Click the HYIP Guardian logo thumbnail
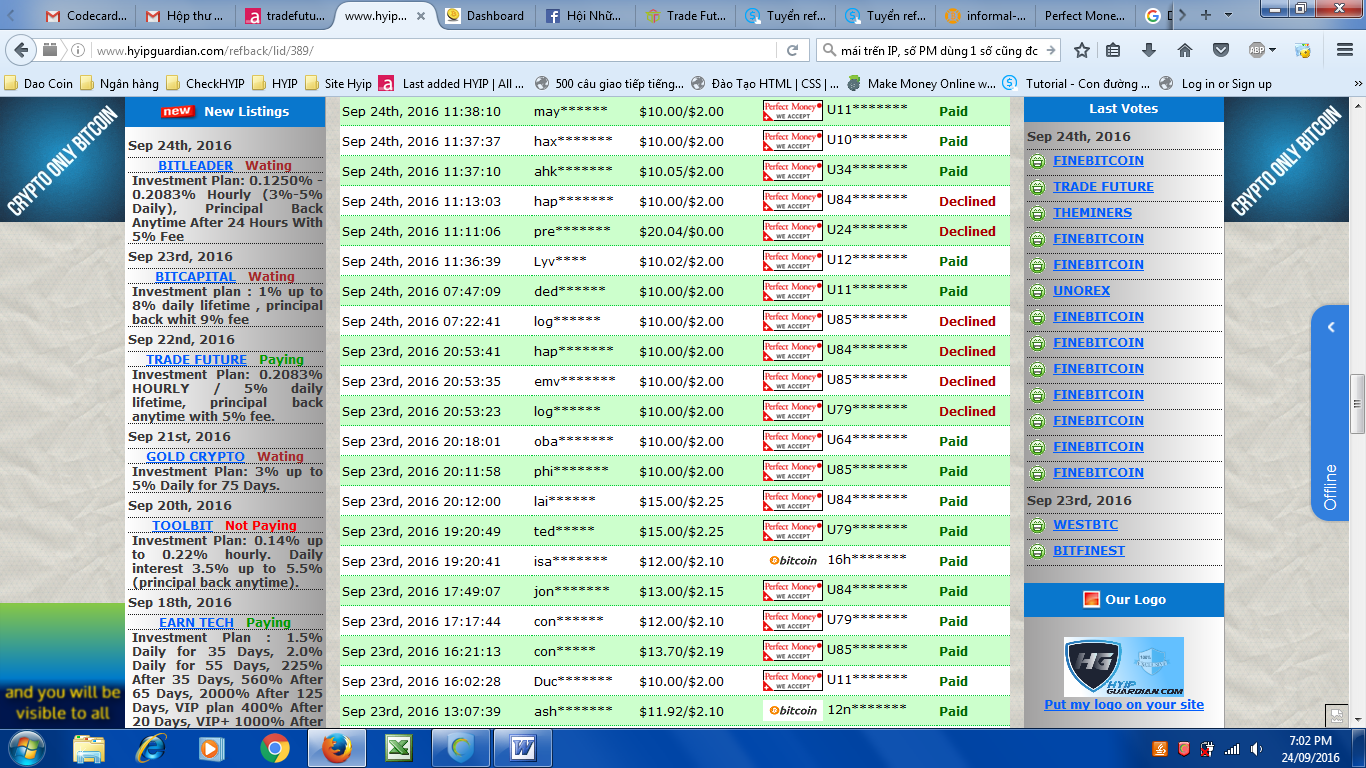This screenshot has height=768, width=1366. (x=1124, y=667)
